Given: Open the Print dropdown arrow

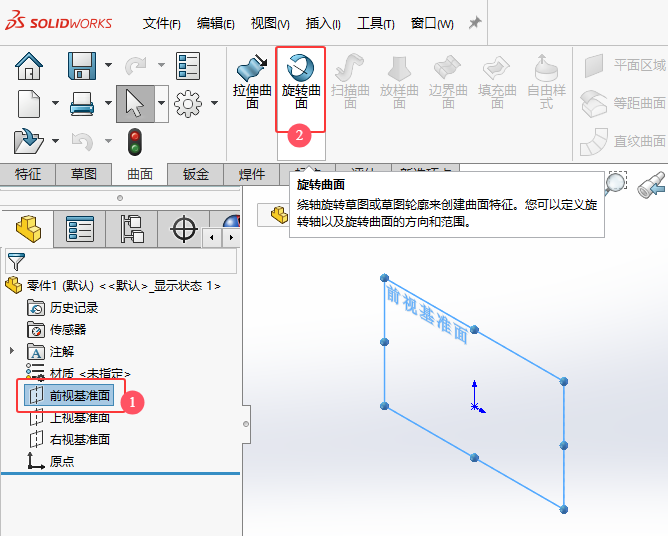Looking at the screenshot, I should pos(109,103).
